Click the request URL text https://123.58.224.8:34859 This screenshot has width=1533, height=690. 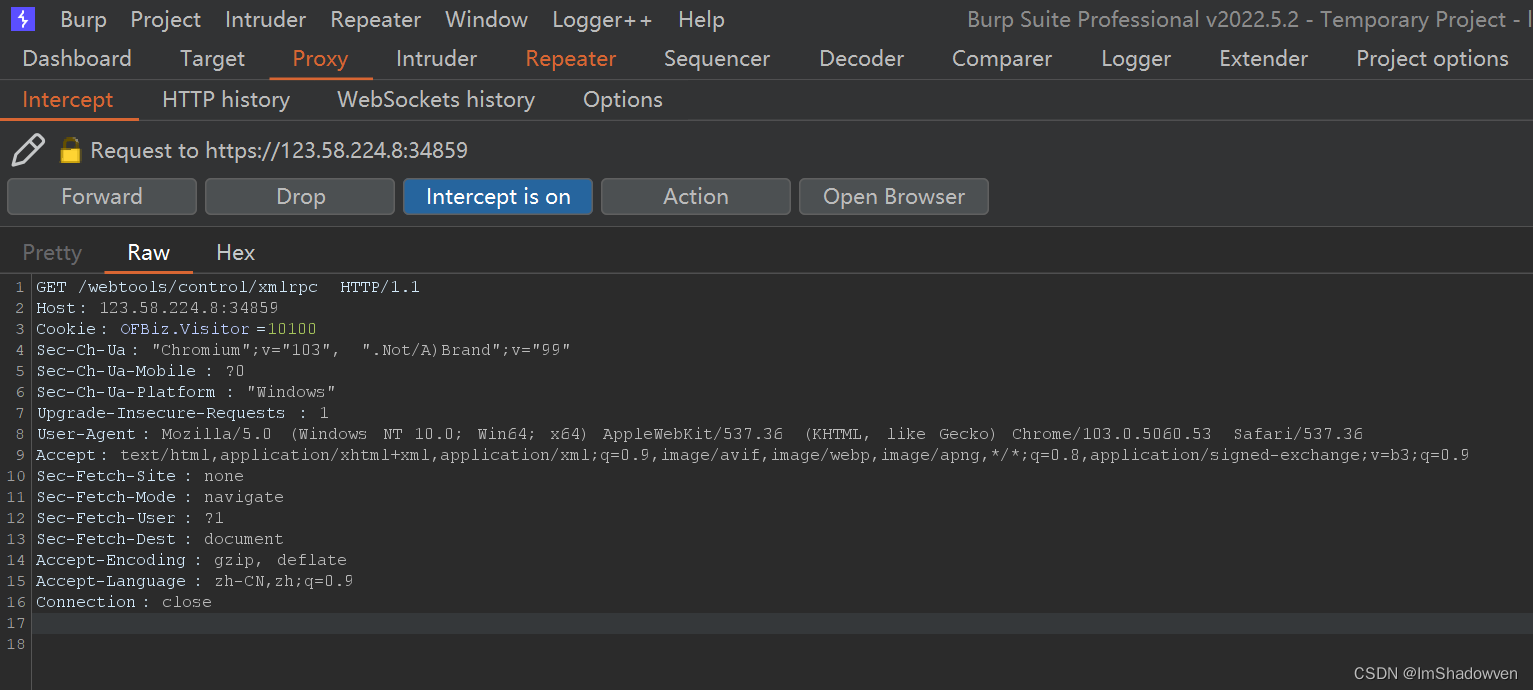click(336, 151)
